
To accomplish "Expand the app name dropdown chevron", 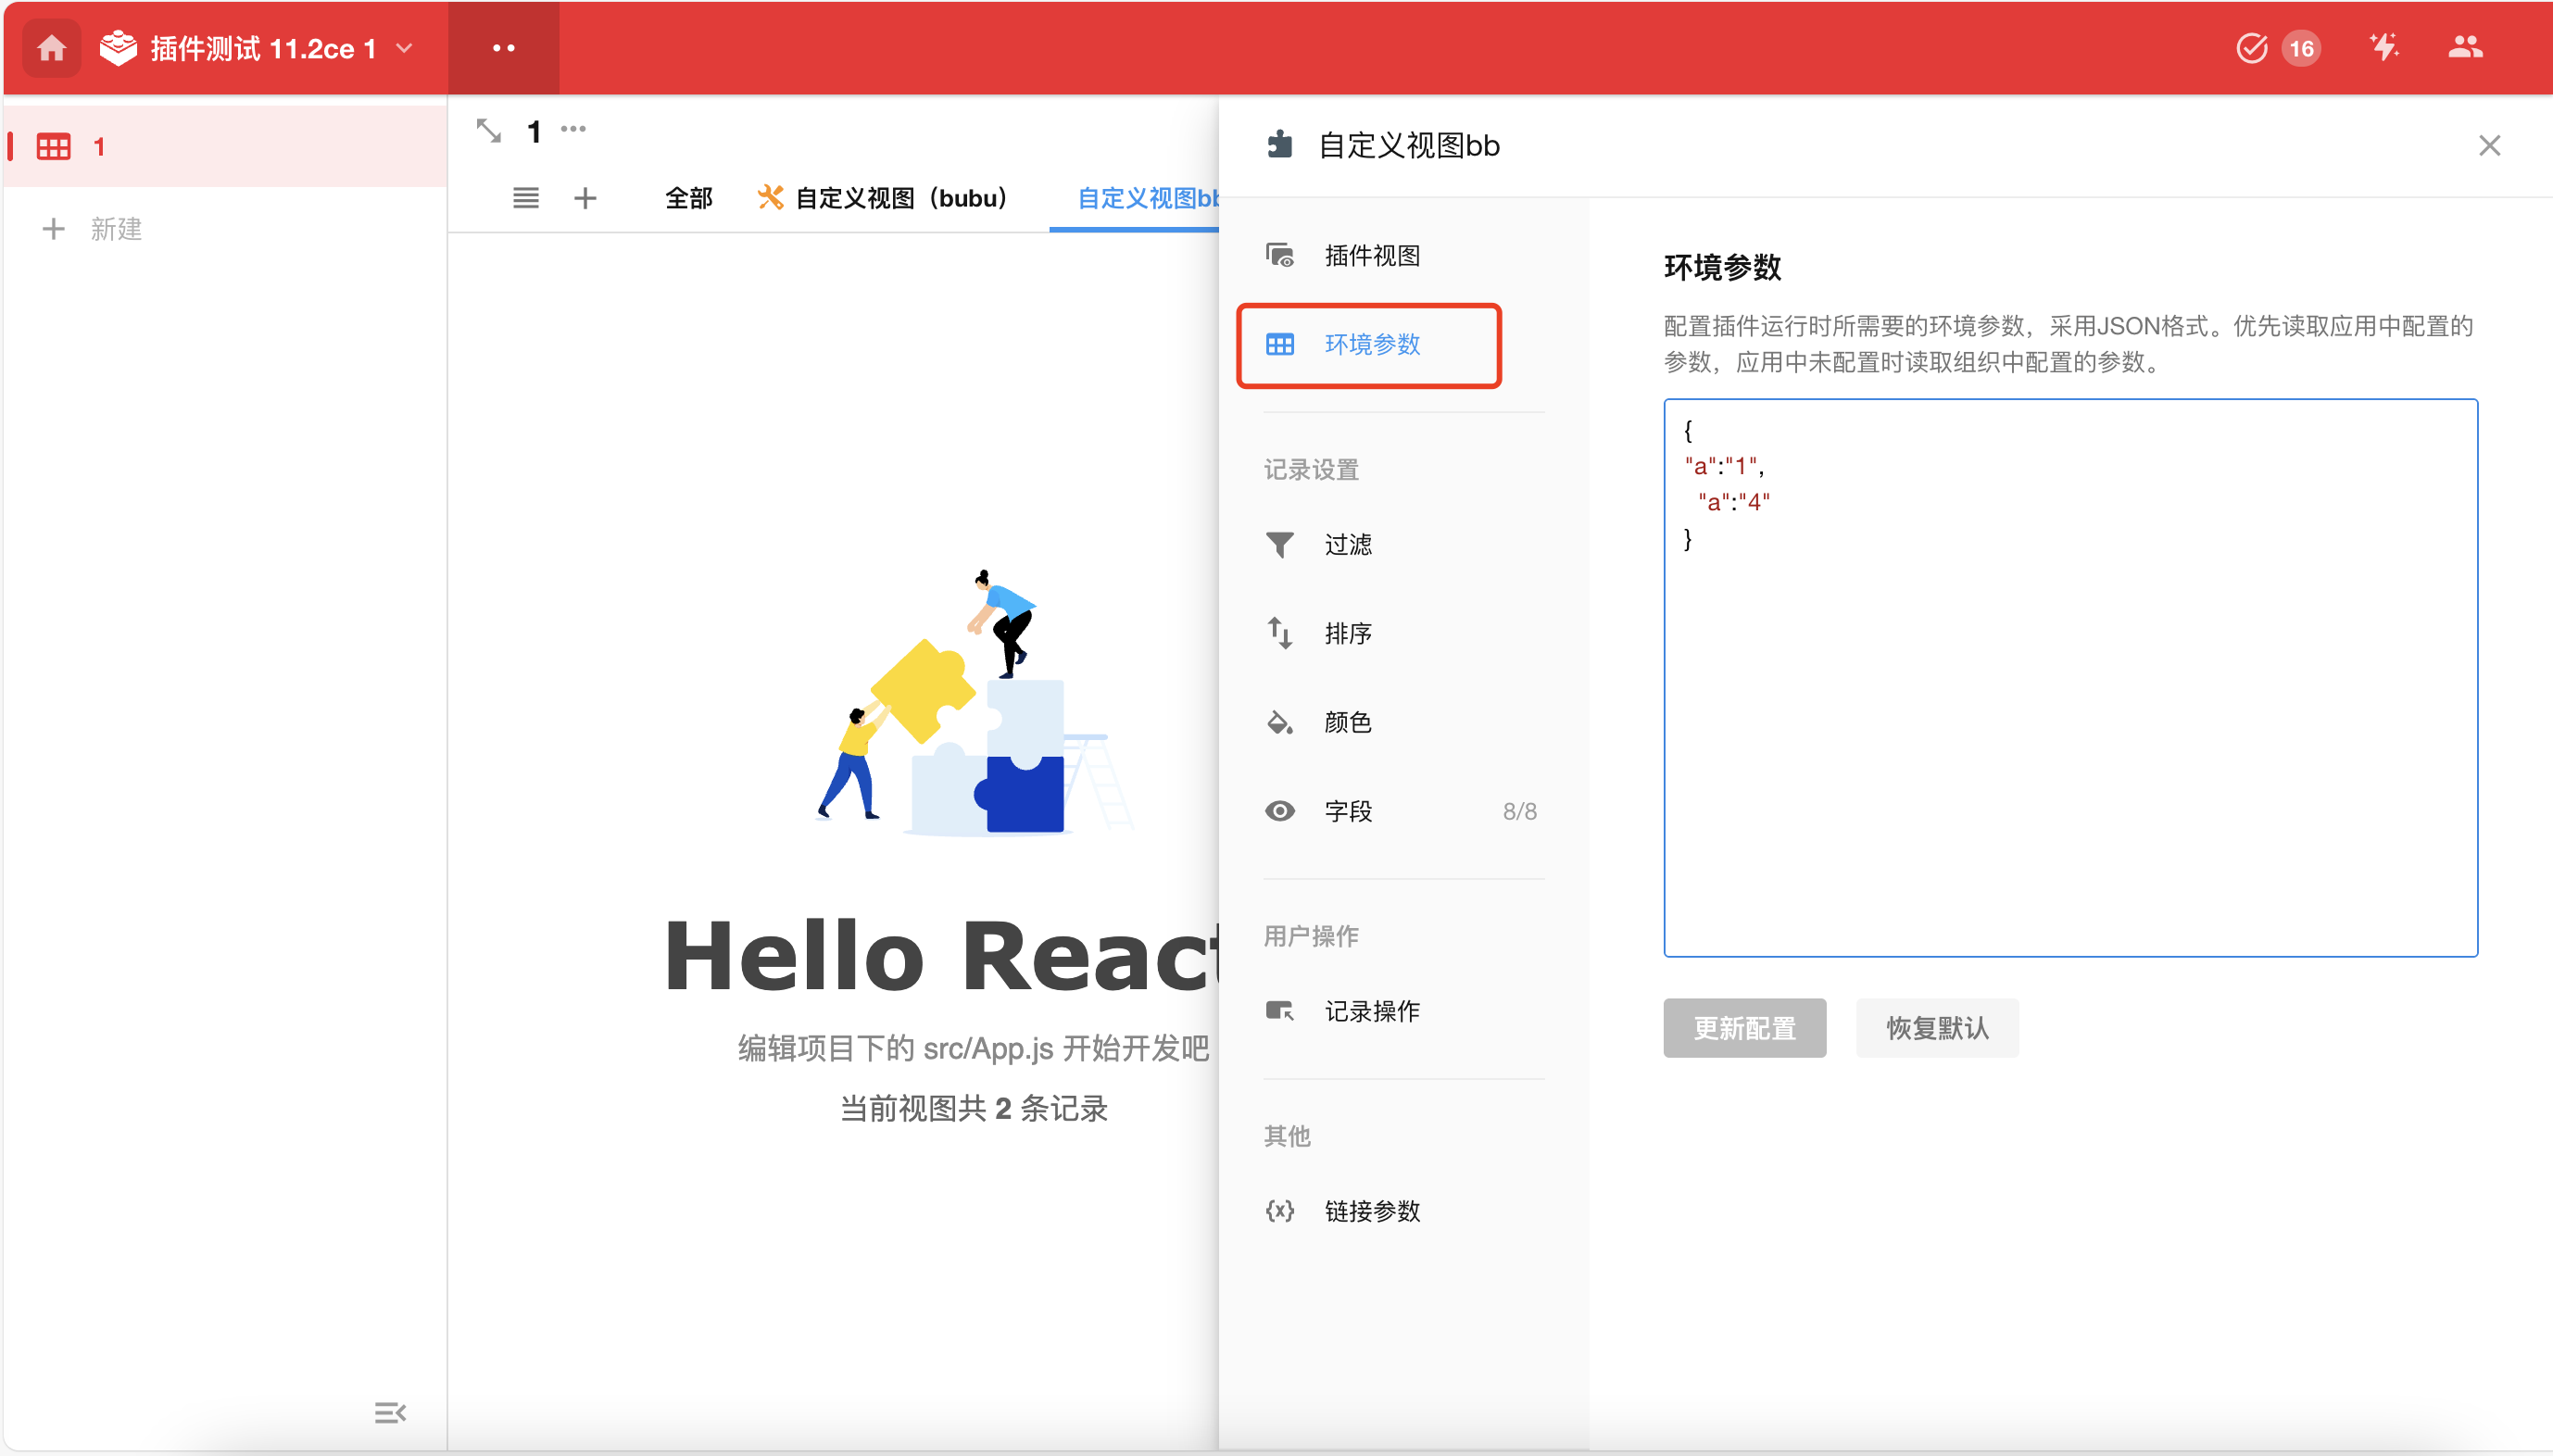I will (x=405, y=48).
